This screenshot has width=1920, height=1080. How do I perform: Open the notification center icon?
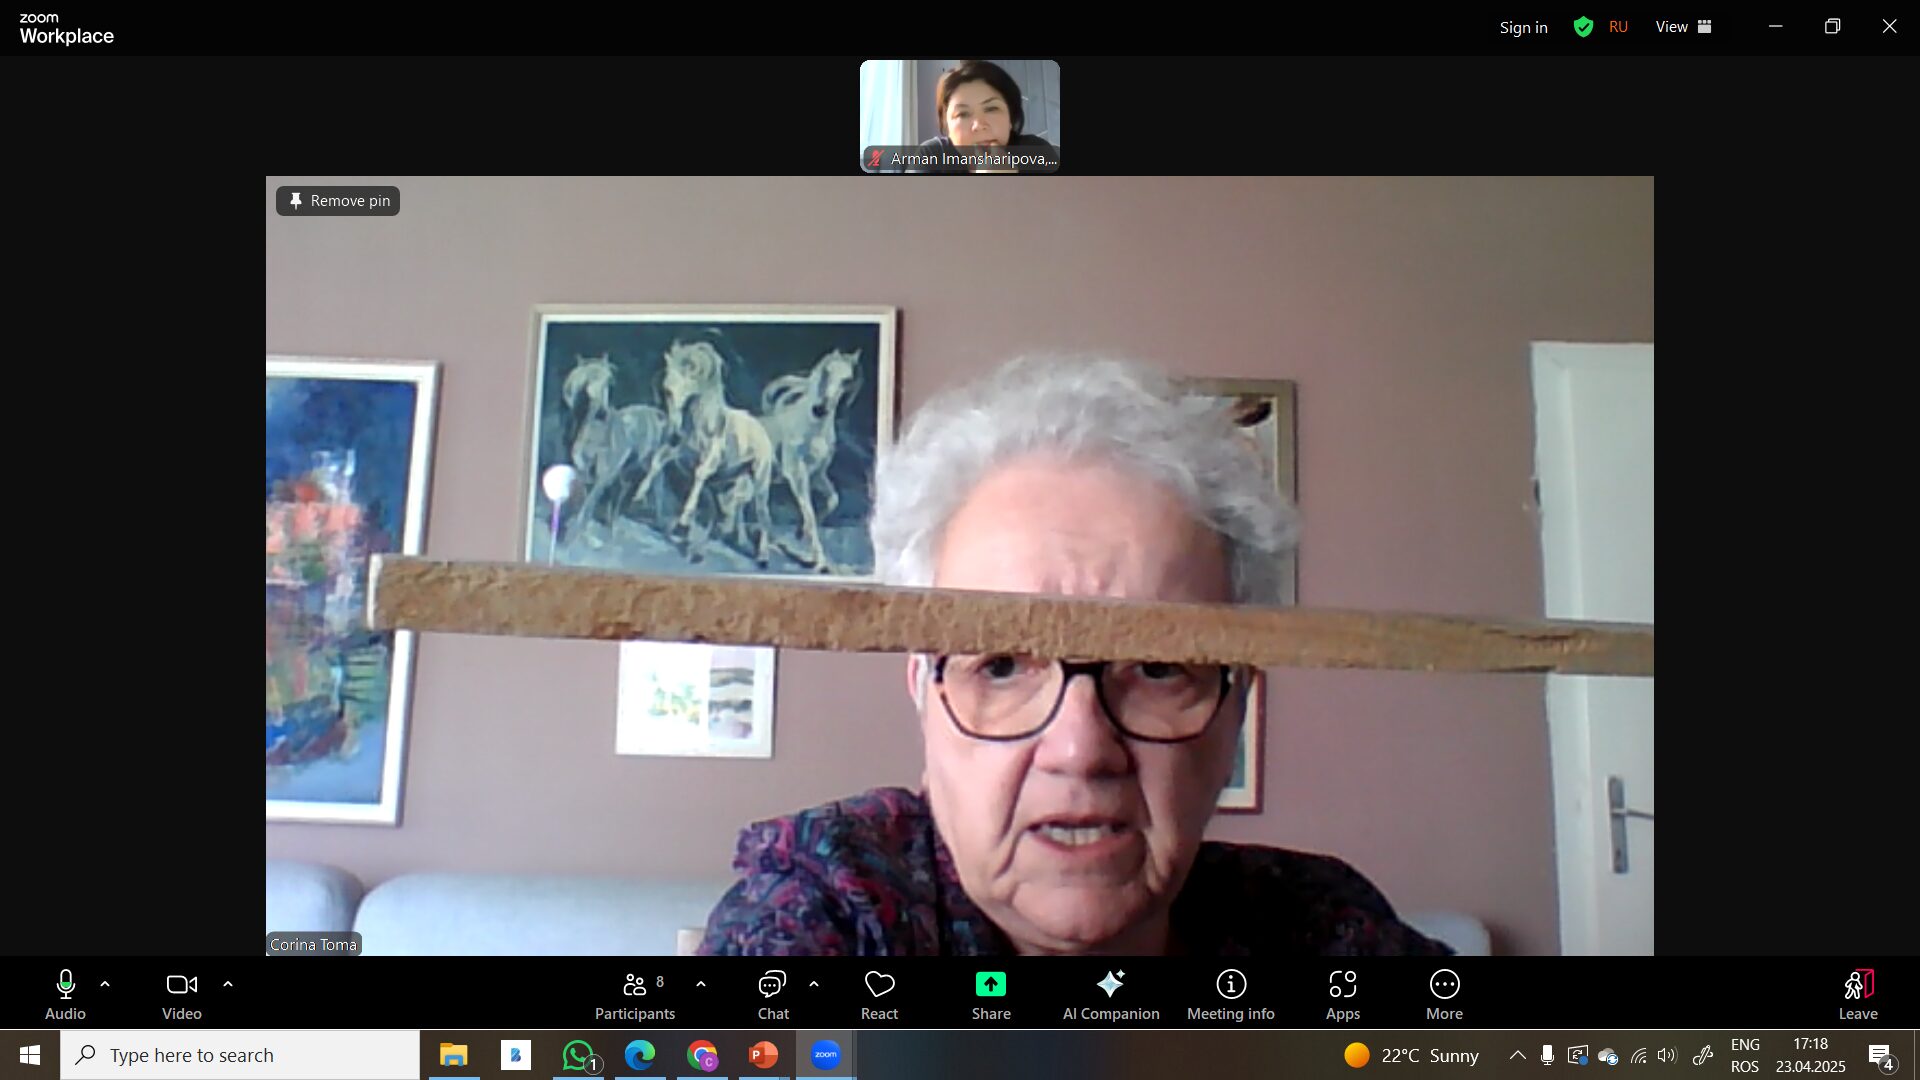[x=1881, y=1056]
